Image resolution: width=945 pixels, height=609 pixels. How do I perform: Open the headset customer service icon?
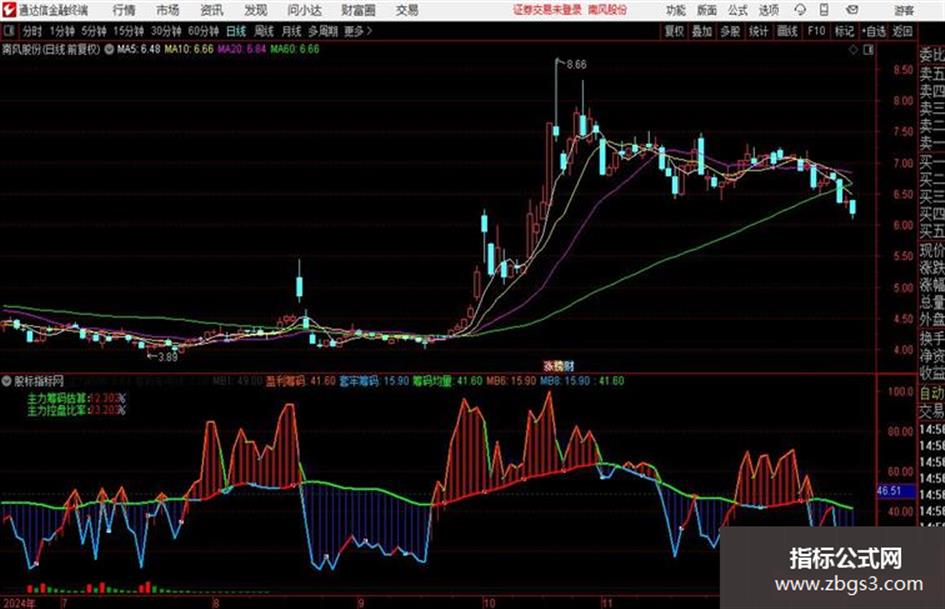click(800, 10)
